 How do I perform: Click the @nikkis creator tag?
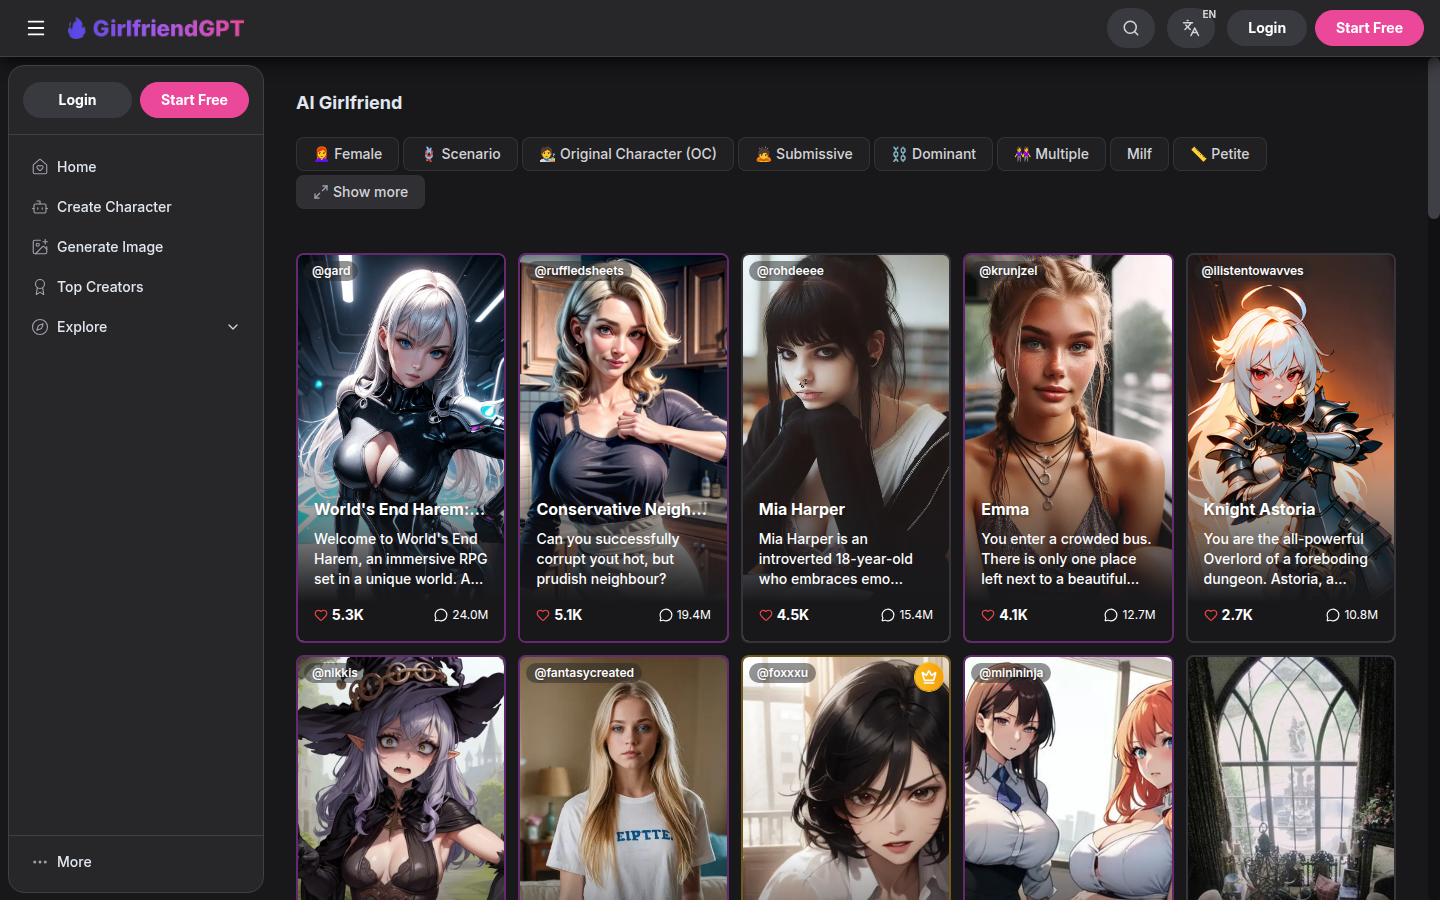pyautogui.click(x=335, y=673)
